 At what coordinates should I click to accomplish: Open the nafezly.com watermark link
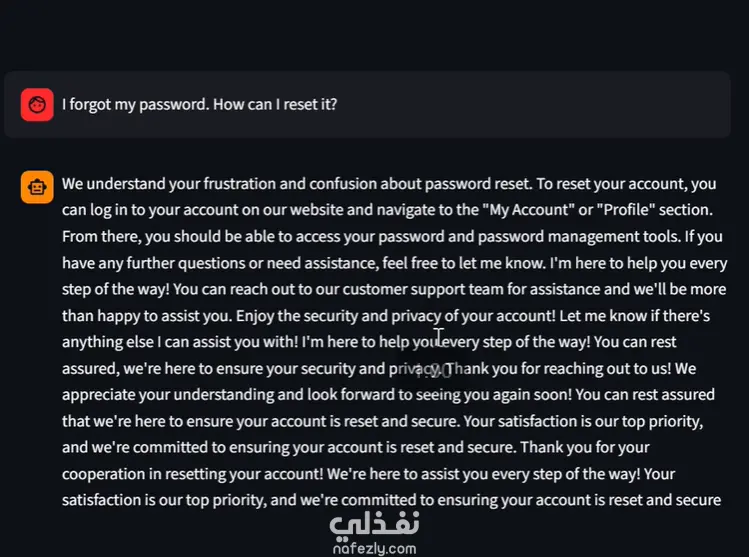[x=374, y=548]
